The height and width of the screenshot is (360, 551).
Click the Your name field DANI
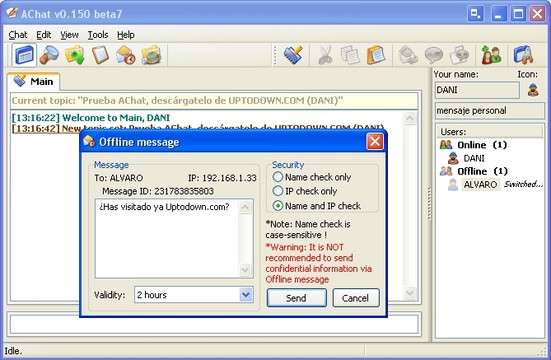coord(477,90)
